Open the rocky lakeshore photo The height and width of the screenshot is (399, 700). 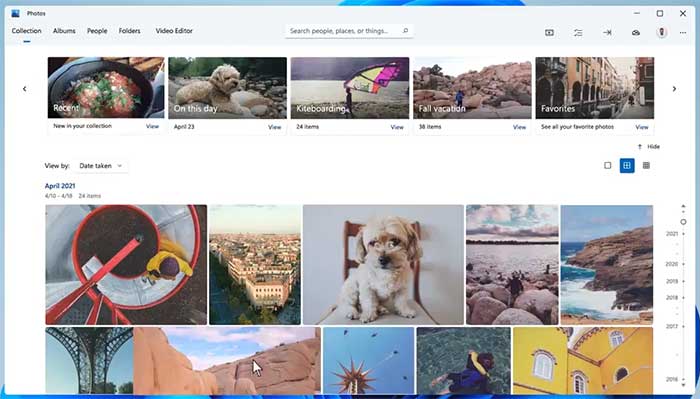coord(512,265)
